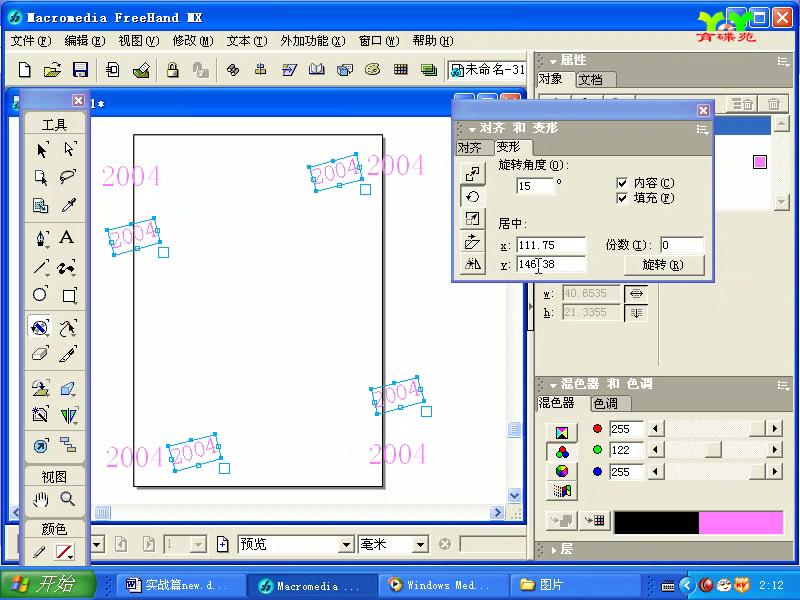The image size is (800, 600).
Task: Click the Windows 开始 button
Action: pyautogui.click(x=48, y=584)
